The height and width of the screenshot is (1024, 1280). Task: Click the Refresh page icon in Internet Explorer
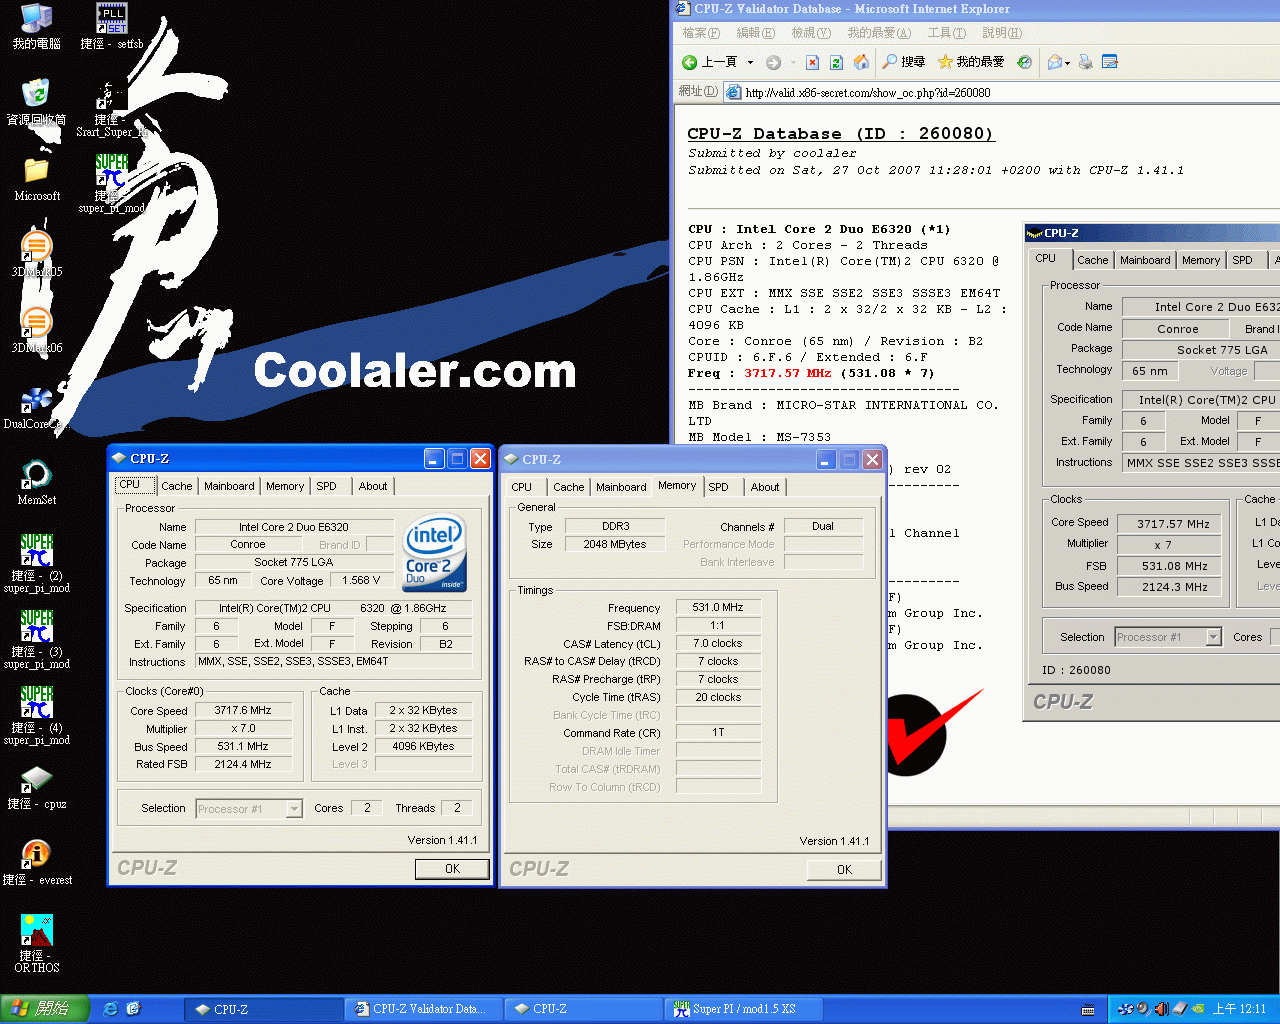(x=836, y=62)
